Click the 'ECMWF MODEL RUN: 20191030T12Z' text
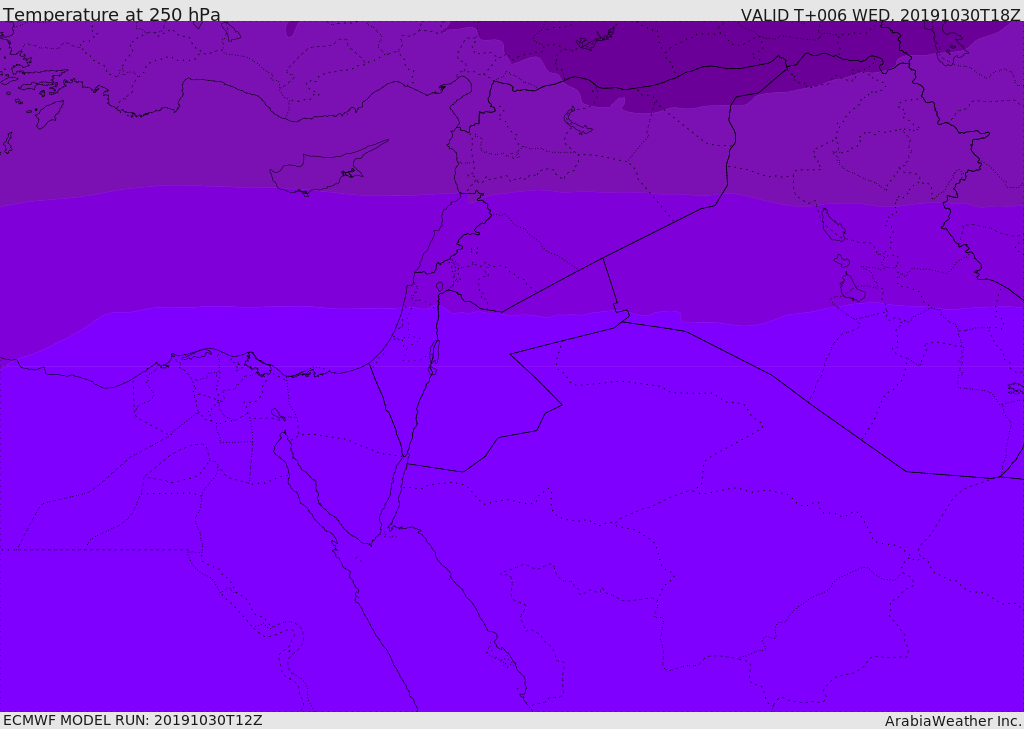Image resolution: width=1024 pixels, height=729 pixels. tap(133, 720)
